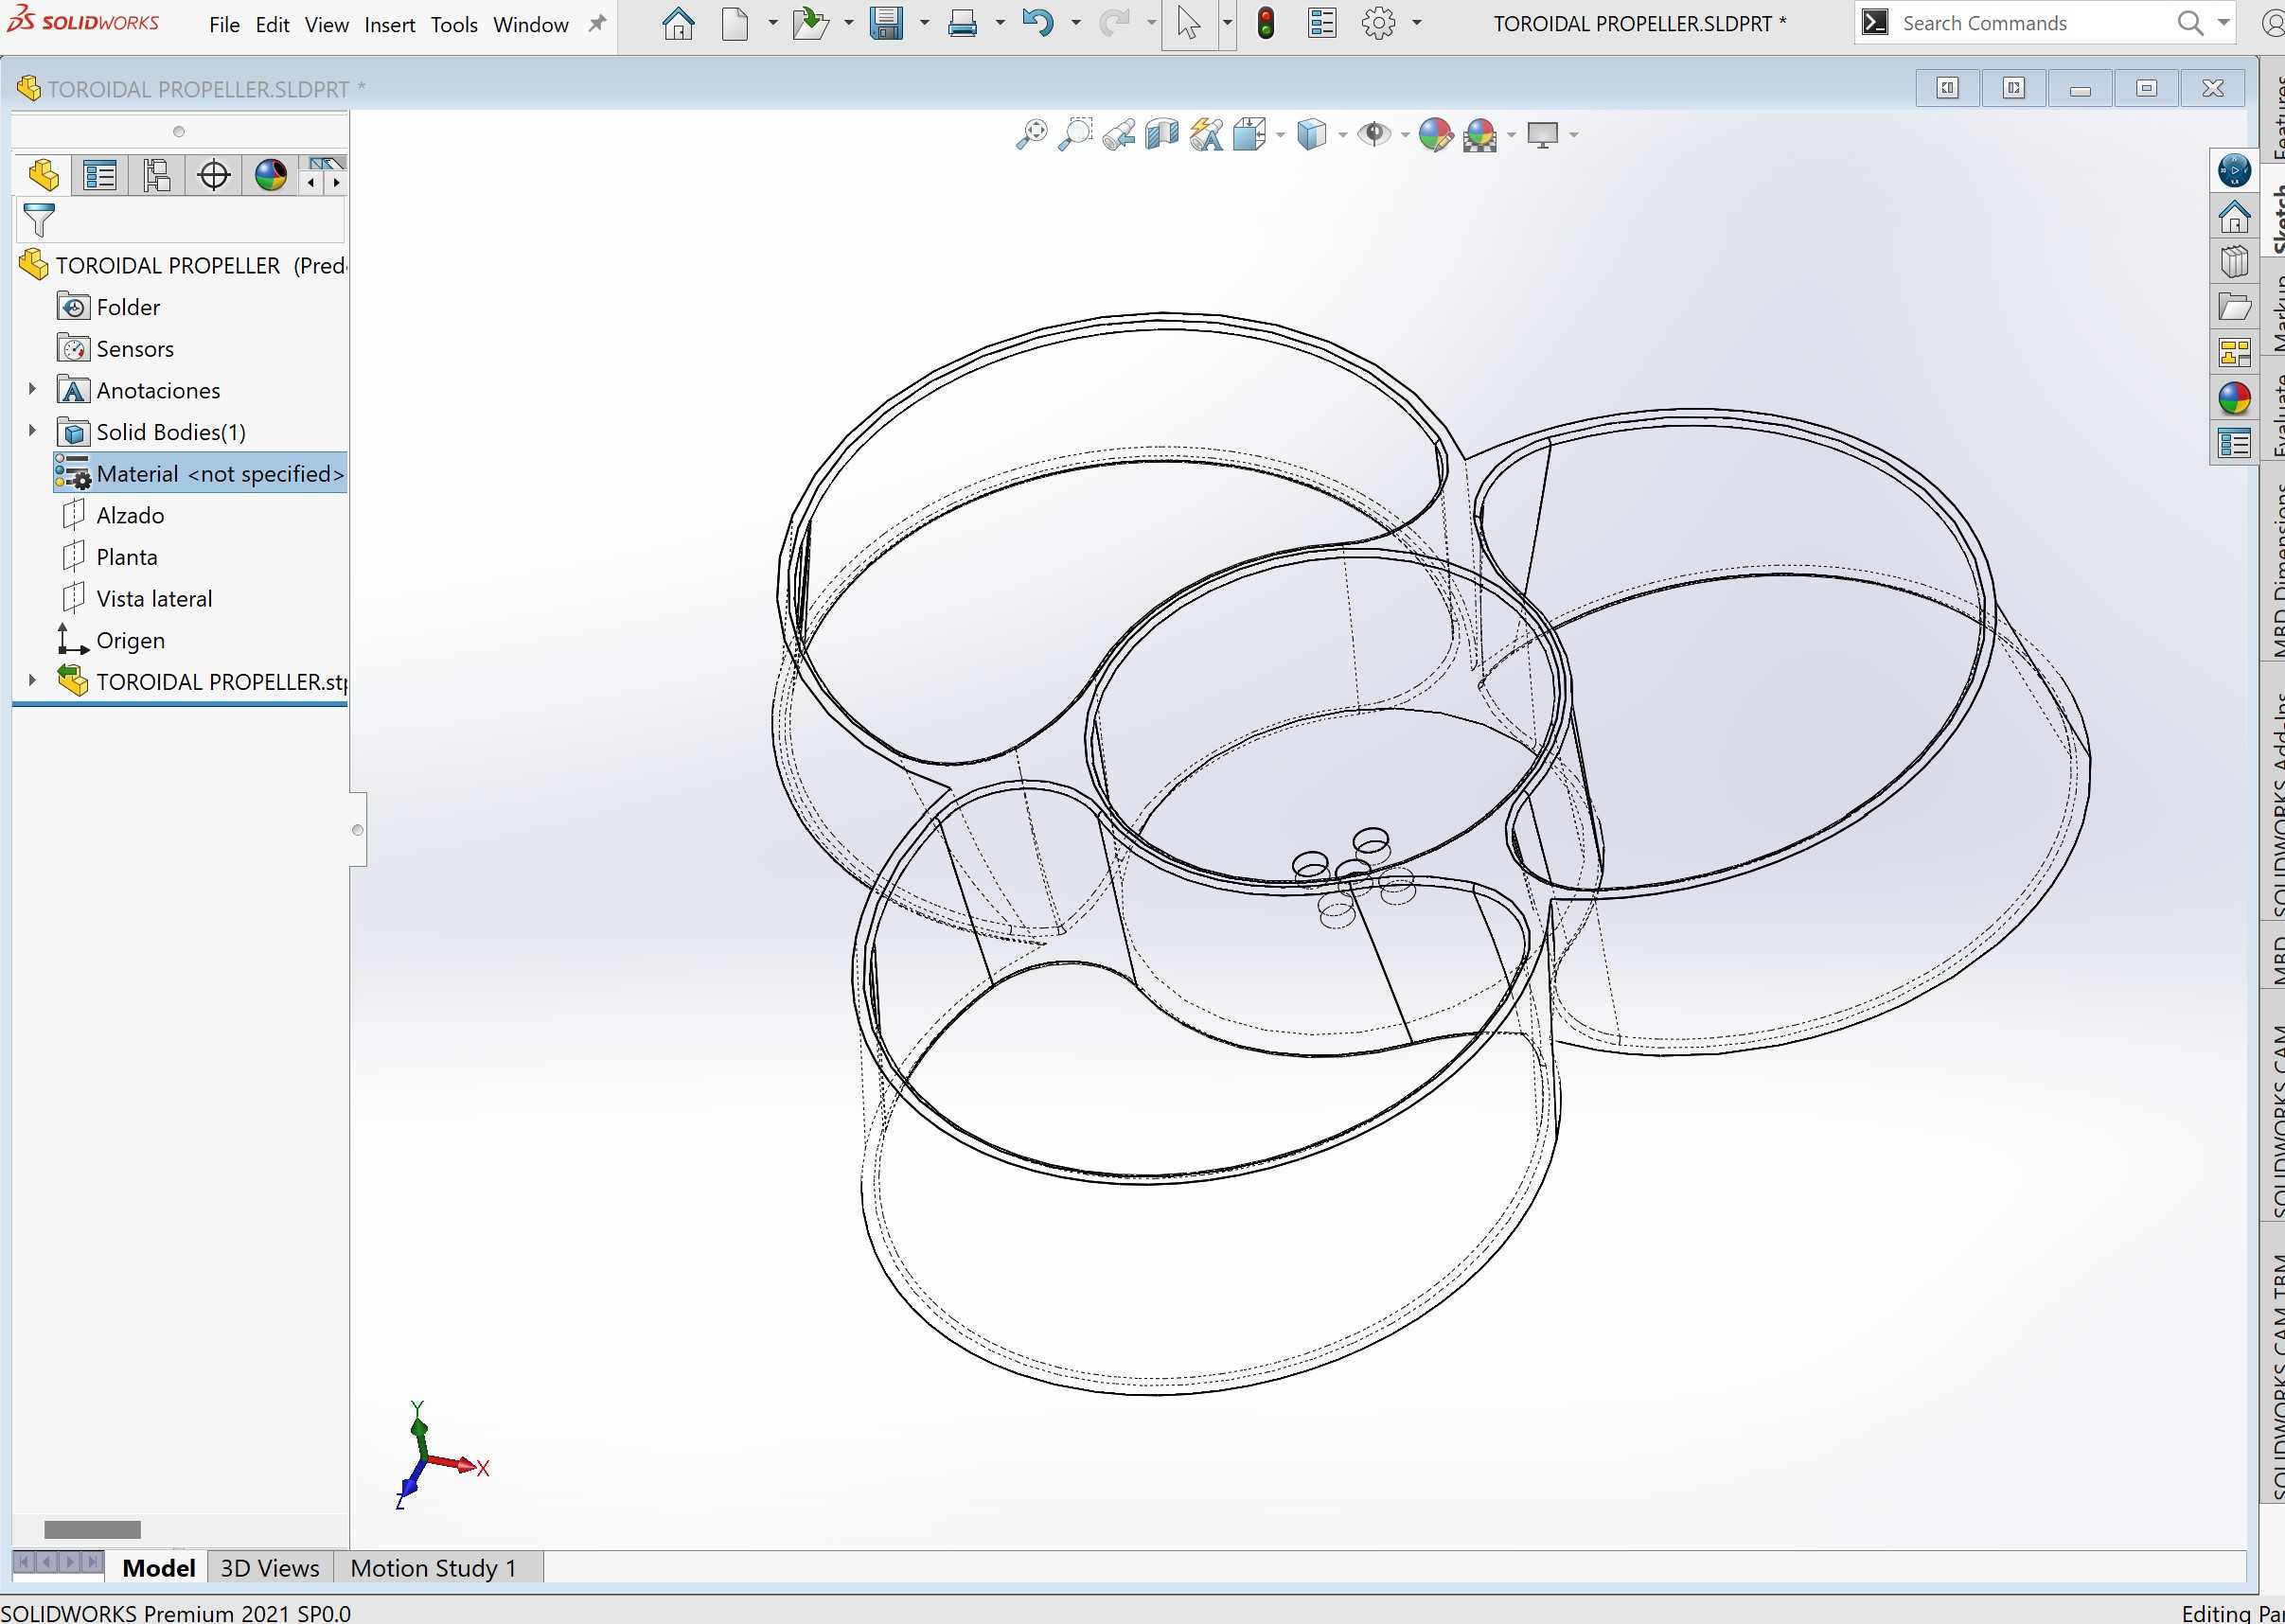Open the Edit menu
The image size is (2285, 1624).
pos(272,25)
